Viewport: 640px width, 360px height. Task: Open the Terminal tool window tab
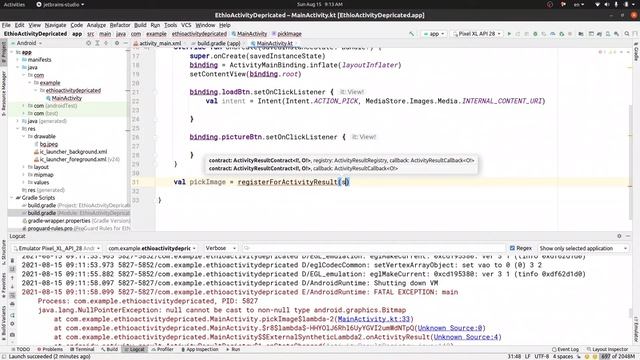click(x=82, y=349)
